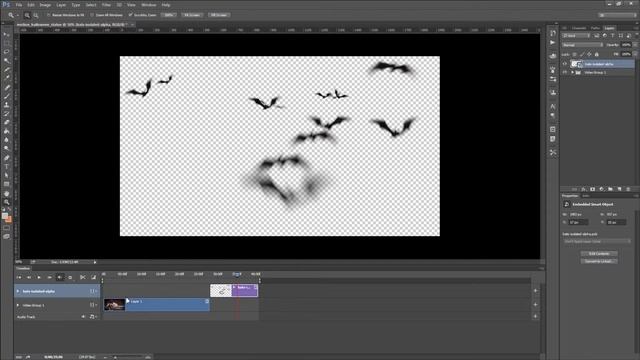Select the Type tool (T)
Screen dimensions: 640x360
point(7,167)
